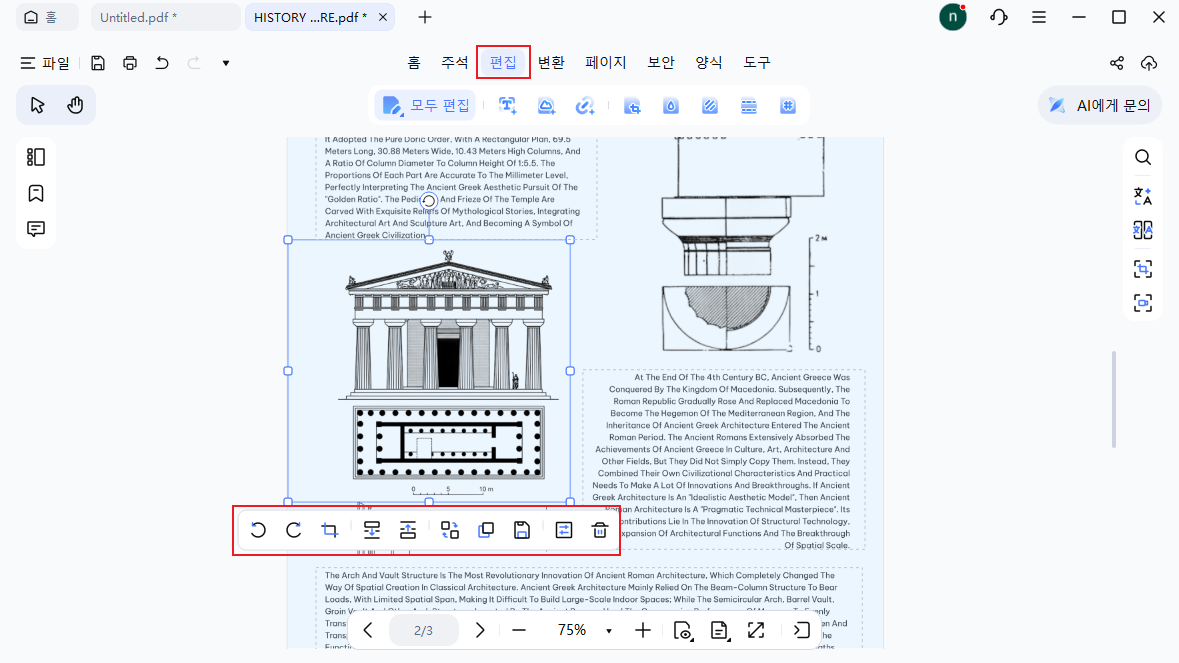Viewport: 1179px width, 663px height.
Task: Select the crop image tool
Action: pos(329,530)
